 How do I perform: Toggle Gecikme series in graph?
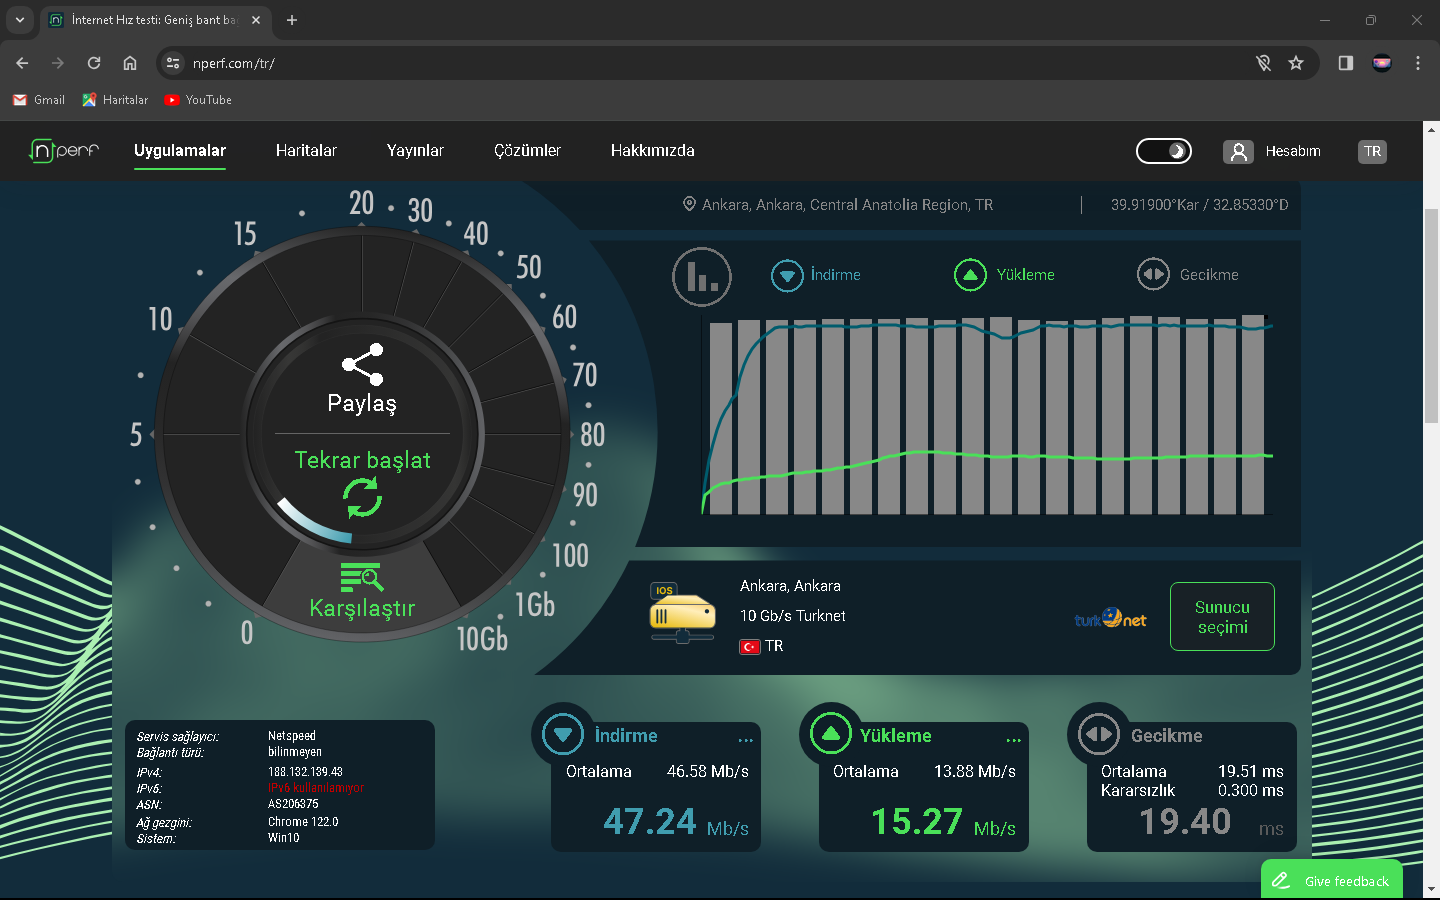point(1153,275)
